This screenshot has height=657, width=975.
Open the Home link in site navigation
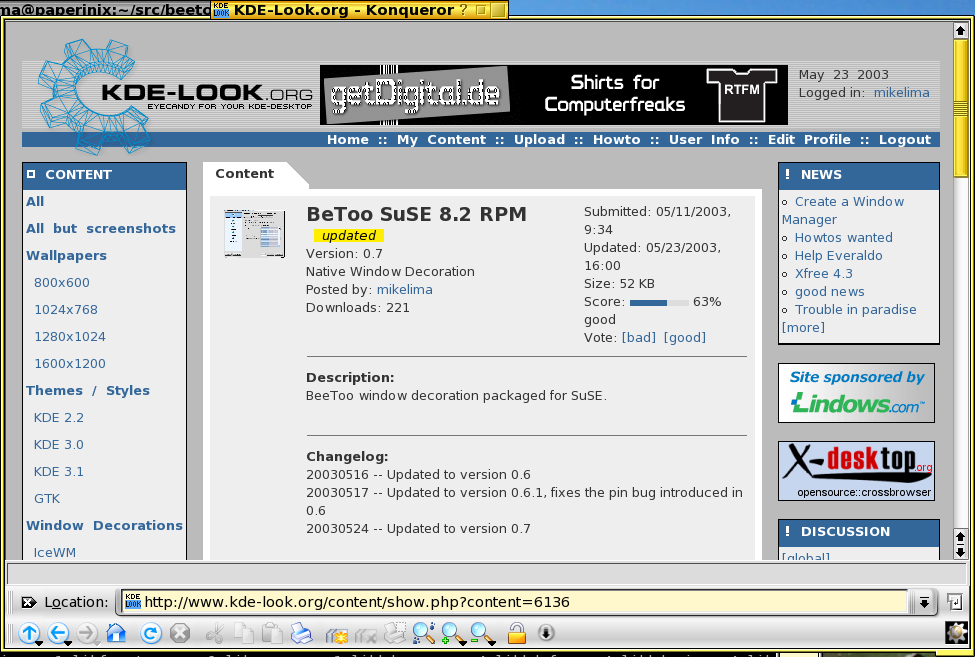348,140
